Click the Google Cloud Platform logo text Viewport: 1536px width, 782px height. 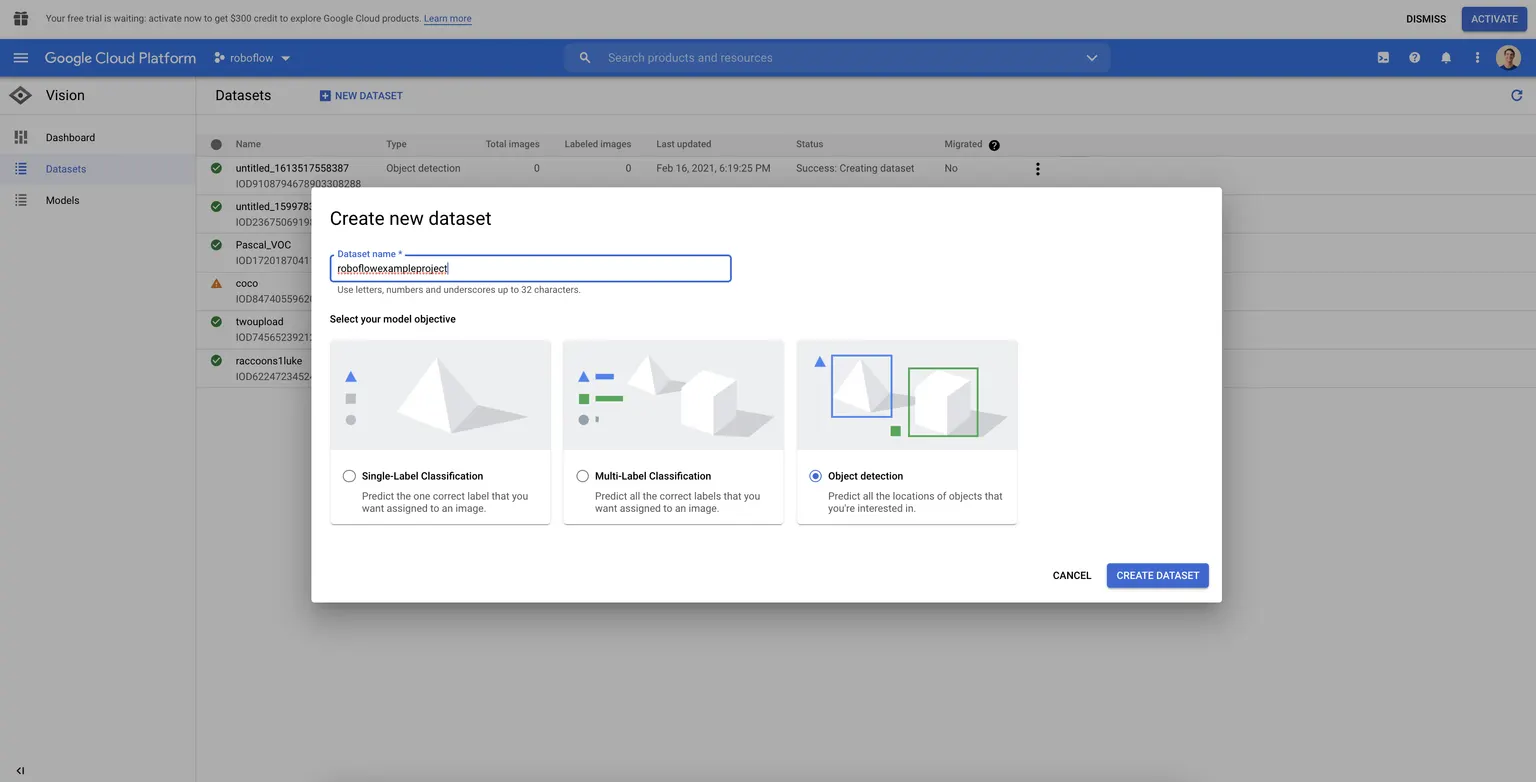120,58
